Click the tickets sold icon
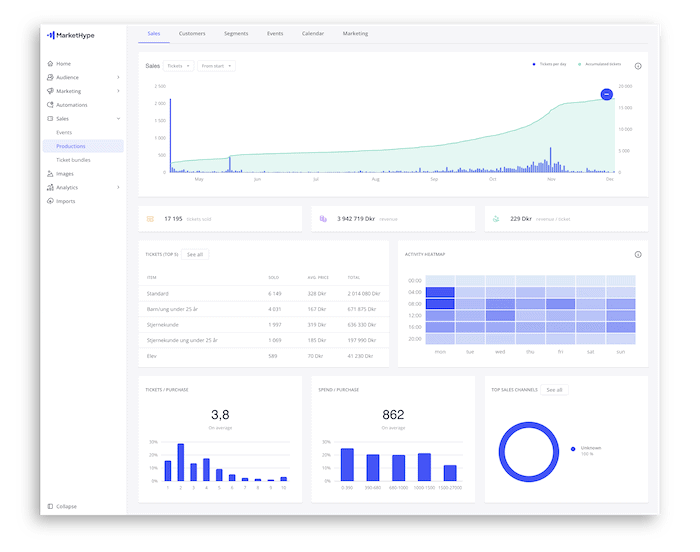Image resolution: width=700 pixels, height=552 pixels. 150,218
